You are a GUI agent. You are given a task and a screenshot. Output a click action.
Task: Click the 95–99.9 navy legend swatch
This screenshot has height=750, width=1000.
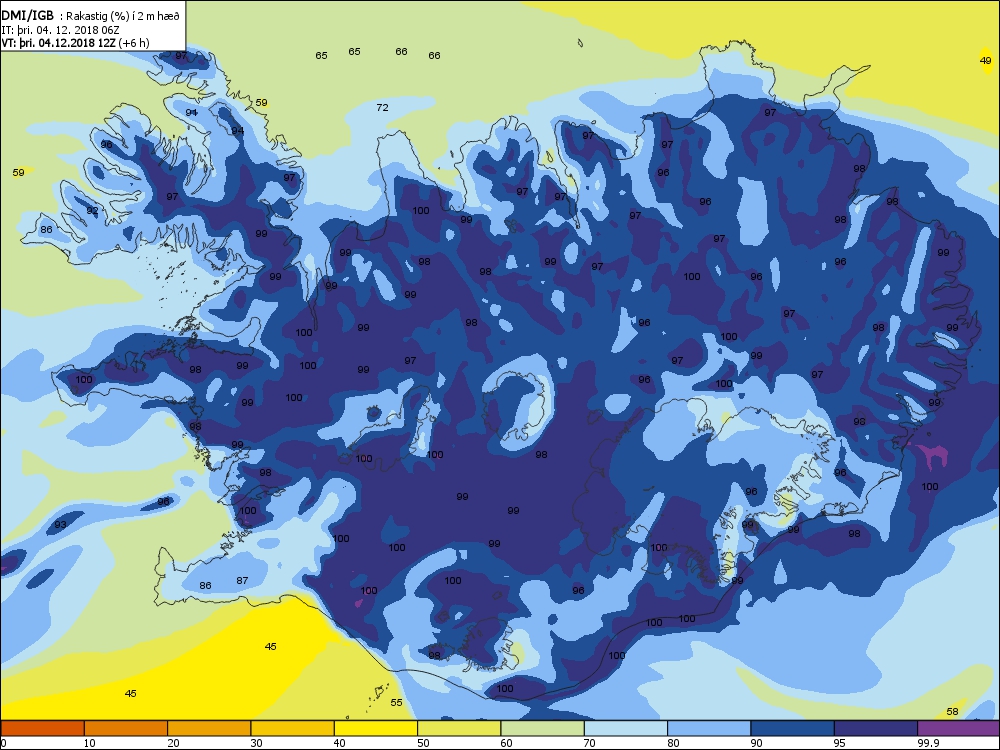click(x=876, y=728)
